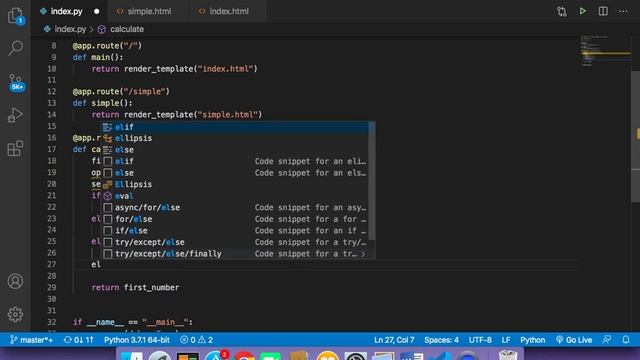Viewport: 640px width, 360px height.
Task: Select the try/except/else snippet suggestion
Action: [235, 242]
